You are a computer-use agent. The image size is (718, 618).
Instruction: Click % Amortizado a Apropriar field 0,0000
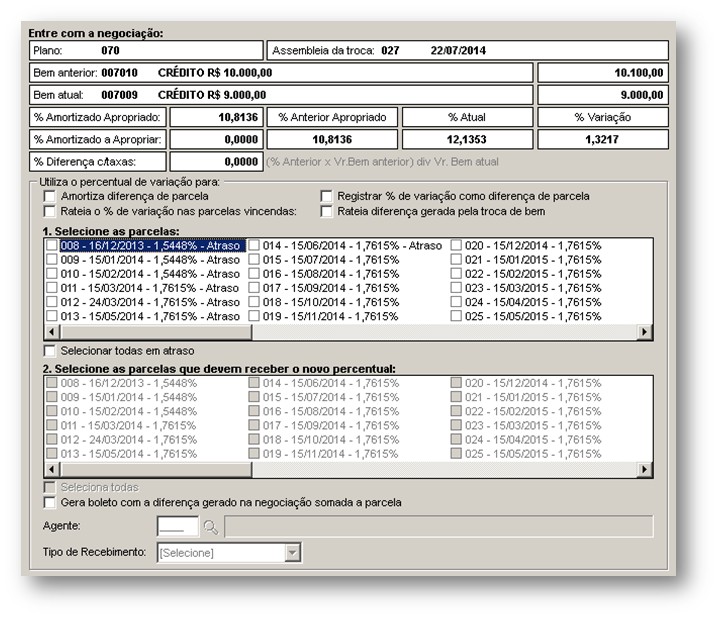(217, 140)
